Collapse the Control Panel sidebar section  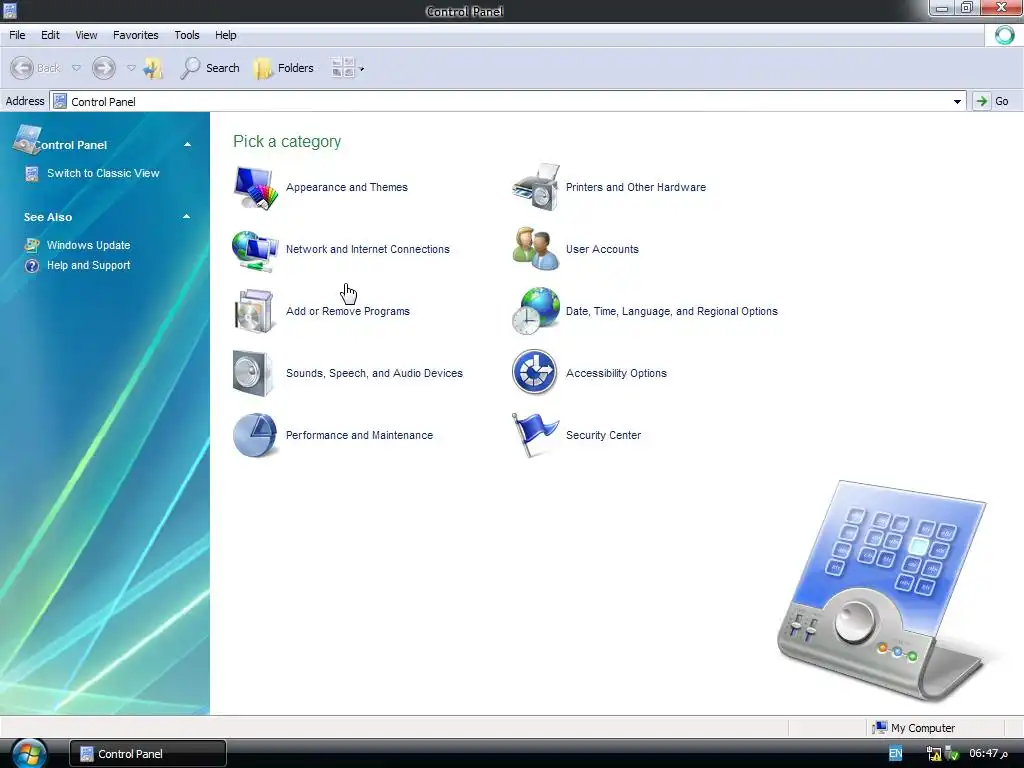(x=187, y=144)
